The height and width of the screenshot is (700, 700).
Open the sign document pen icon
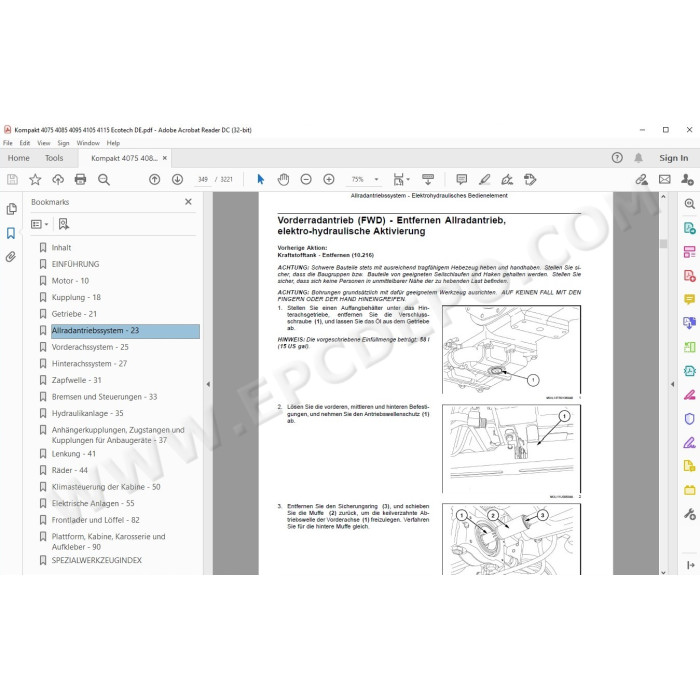[507, 179]
